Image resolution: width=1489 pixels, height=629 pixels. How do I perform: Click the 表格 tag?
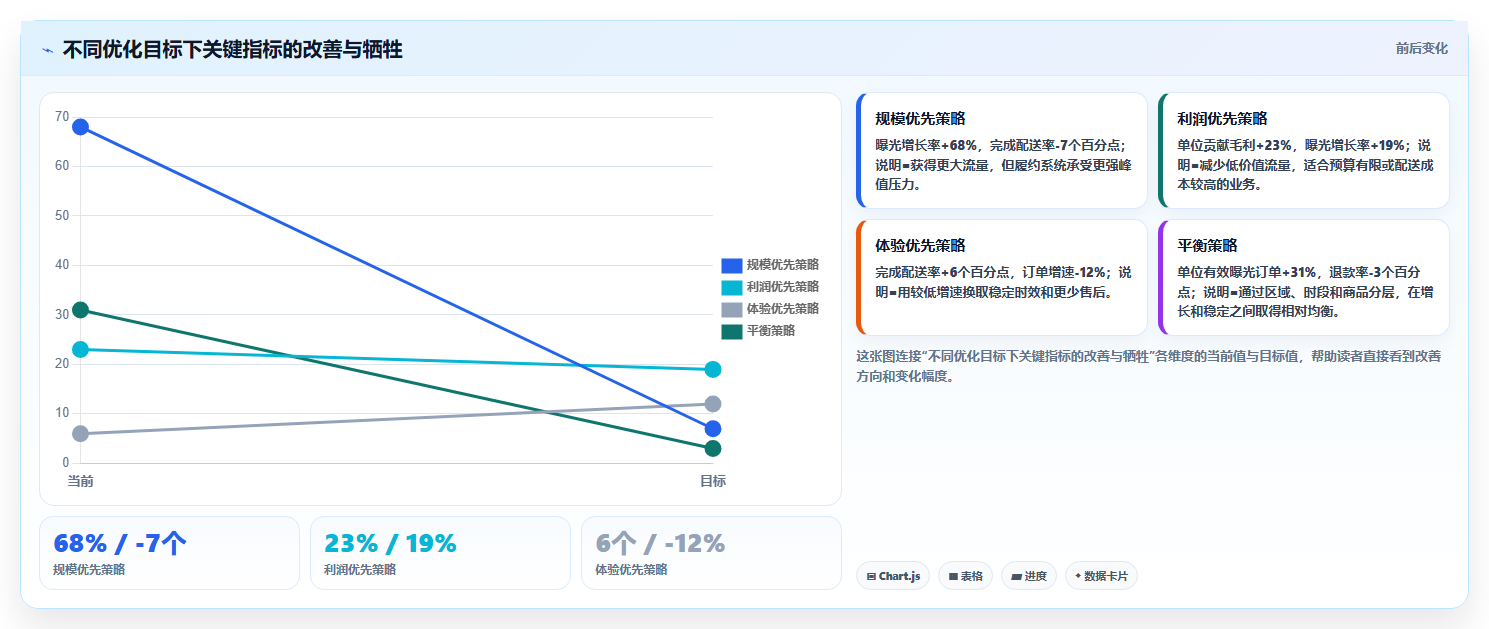(965, 576)
